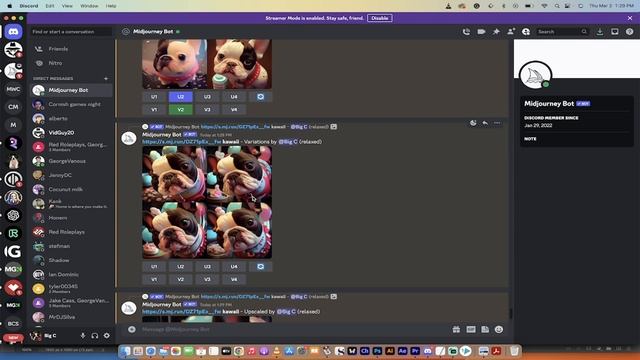Click Find or start a conversation box

point(71,32)
